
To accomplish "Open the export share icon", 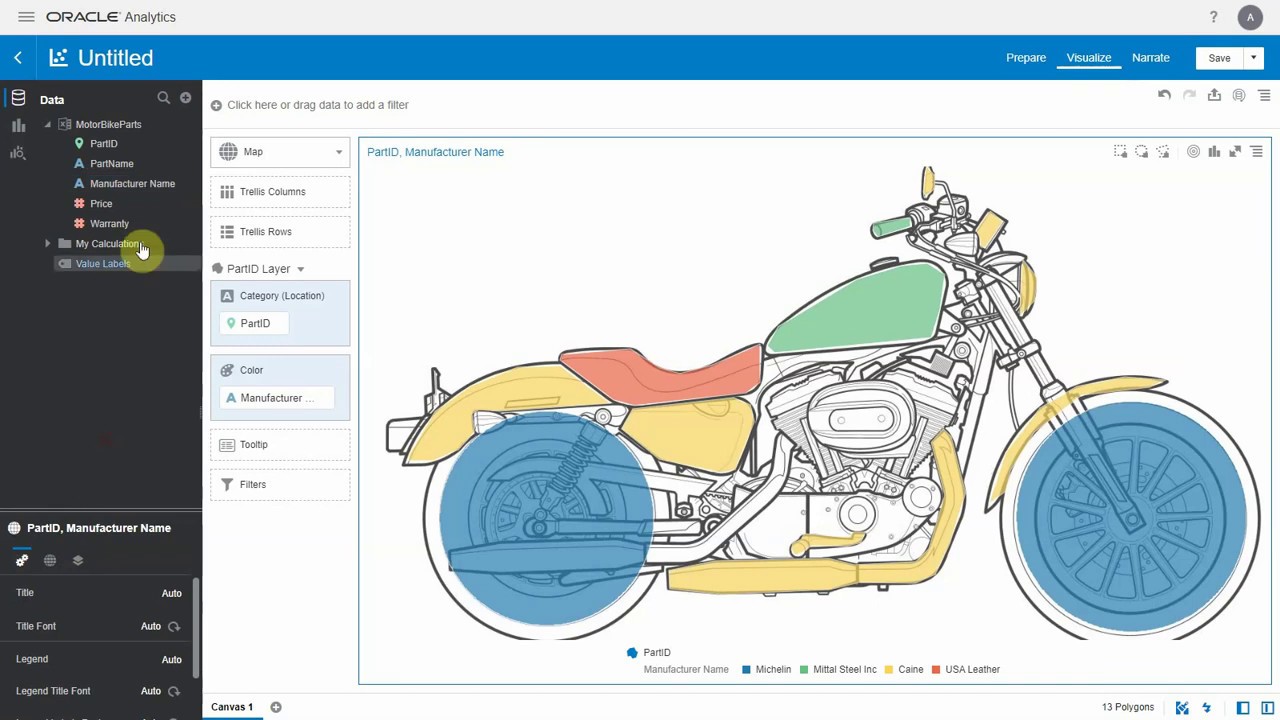I will point(1214,95).
